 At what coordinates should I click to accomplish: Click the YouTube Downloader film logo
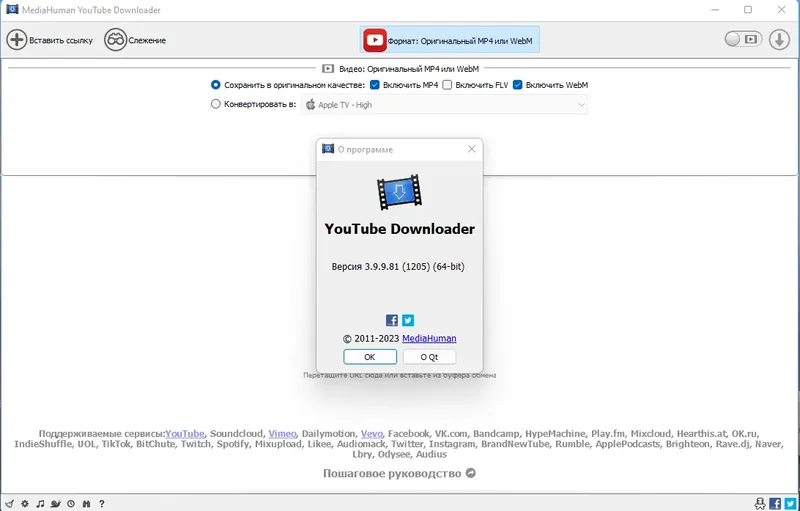(399, 192)
